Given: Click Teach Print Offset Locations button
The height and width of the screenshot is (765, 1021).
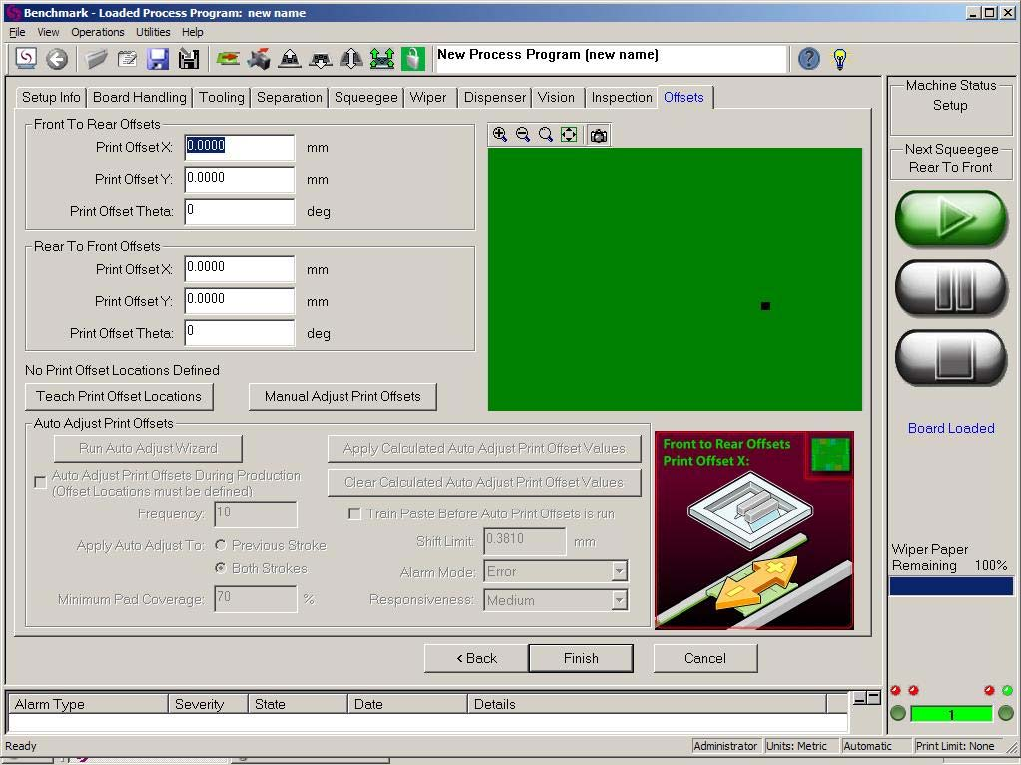Looking at the screenshot, I should 119,396.
